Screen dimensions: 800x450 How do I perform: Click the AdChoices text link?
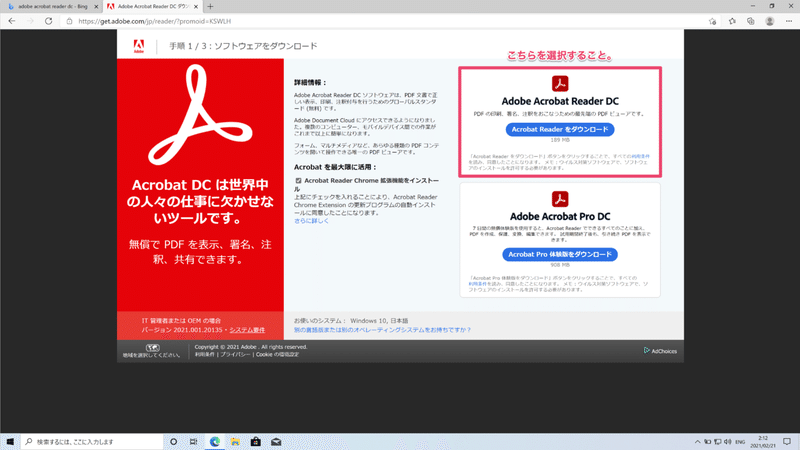(664, 351)
